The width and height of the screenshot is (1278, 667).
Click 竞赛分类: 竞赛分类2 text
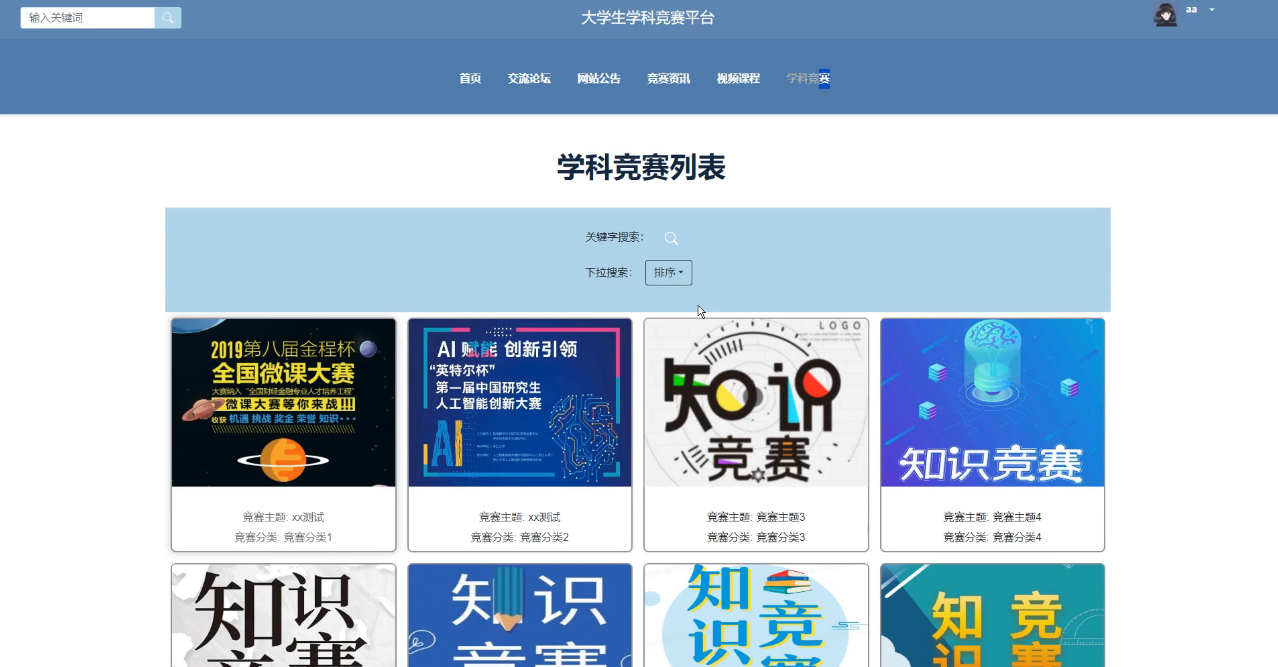[519, 537]
